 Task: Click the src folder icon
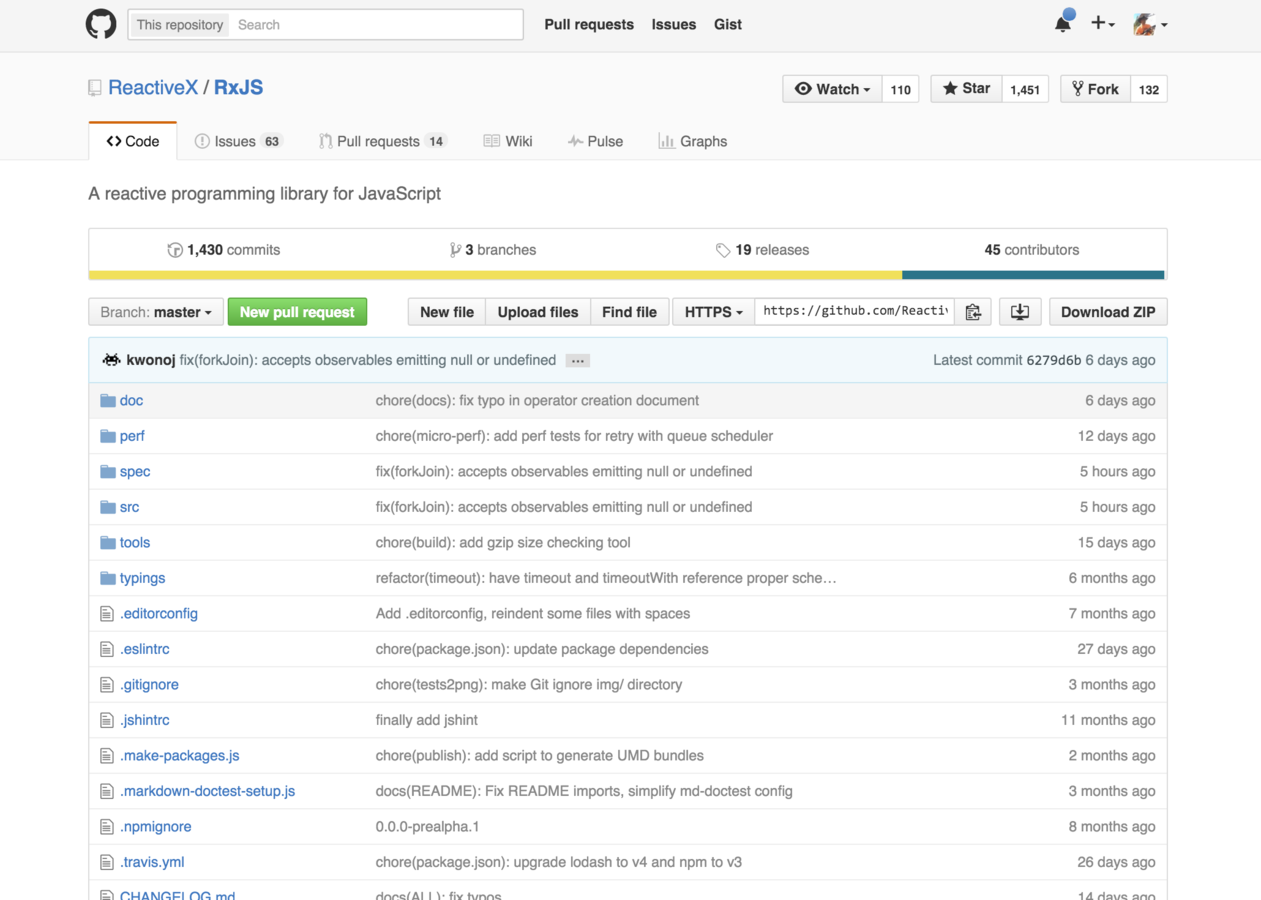coord(107,507)
